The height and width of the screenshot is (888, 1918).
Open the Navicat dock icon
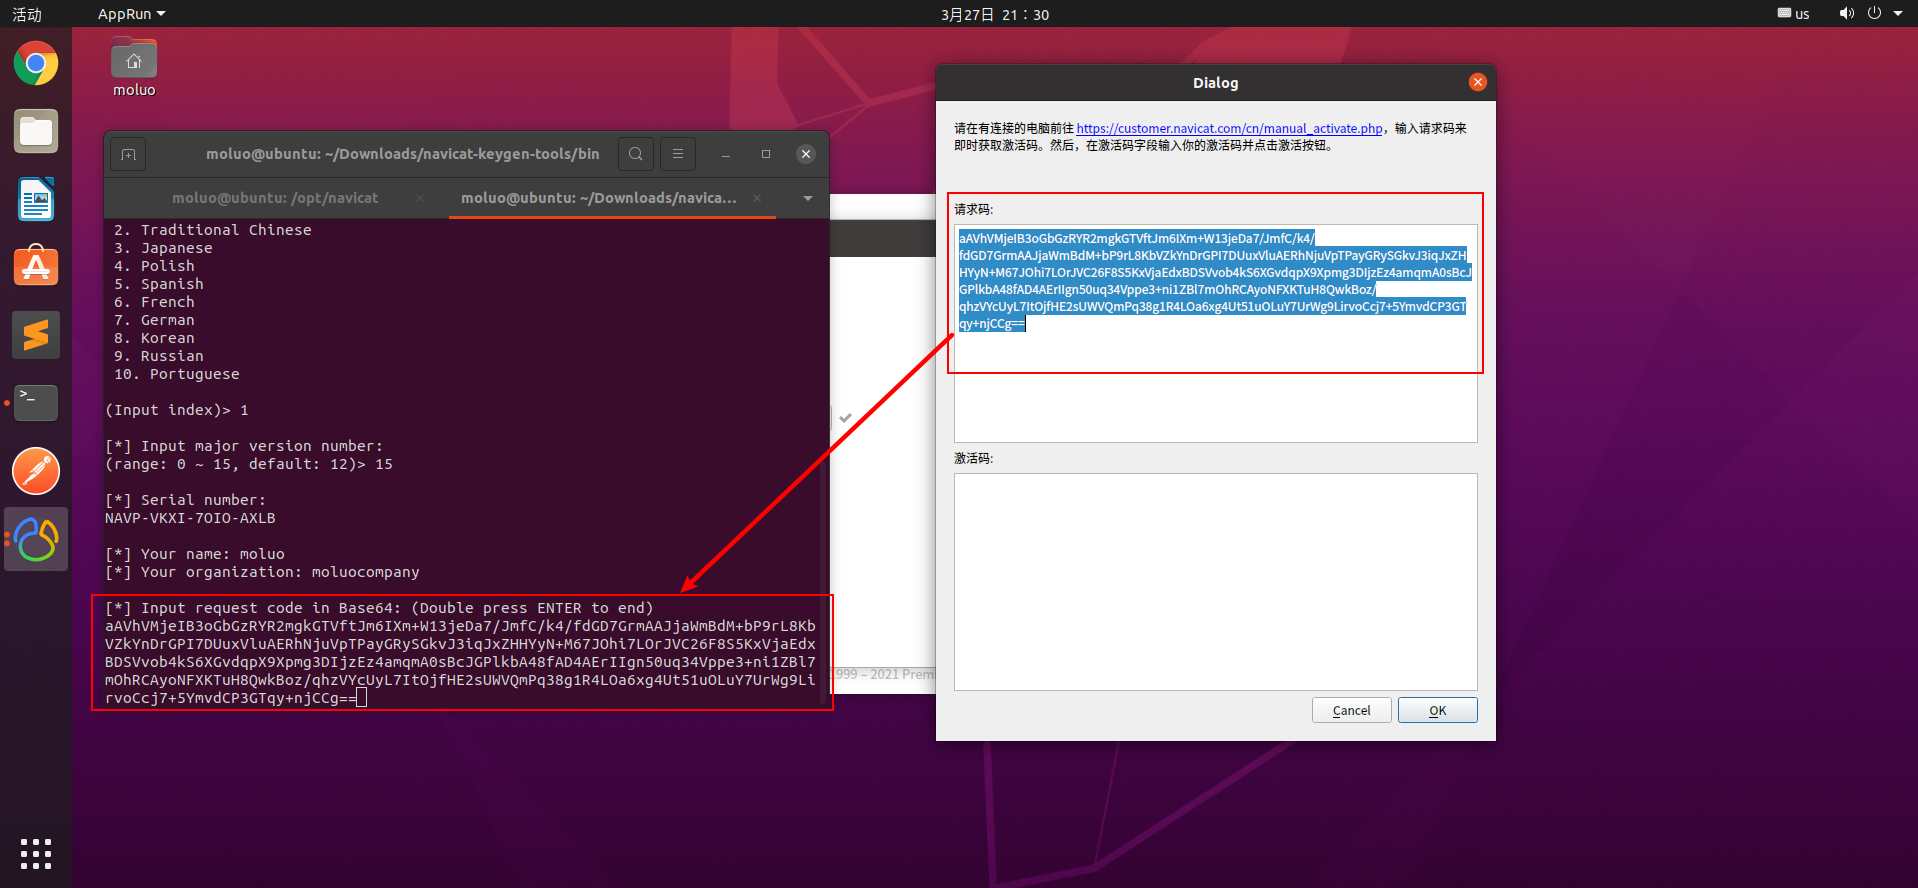pyautogui.click(x=36, y=539)
